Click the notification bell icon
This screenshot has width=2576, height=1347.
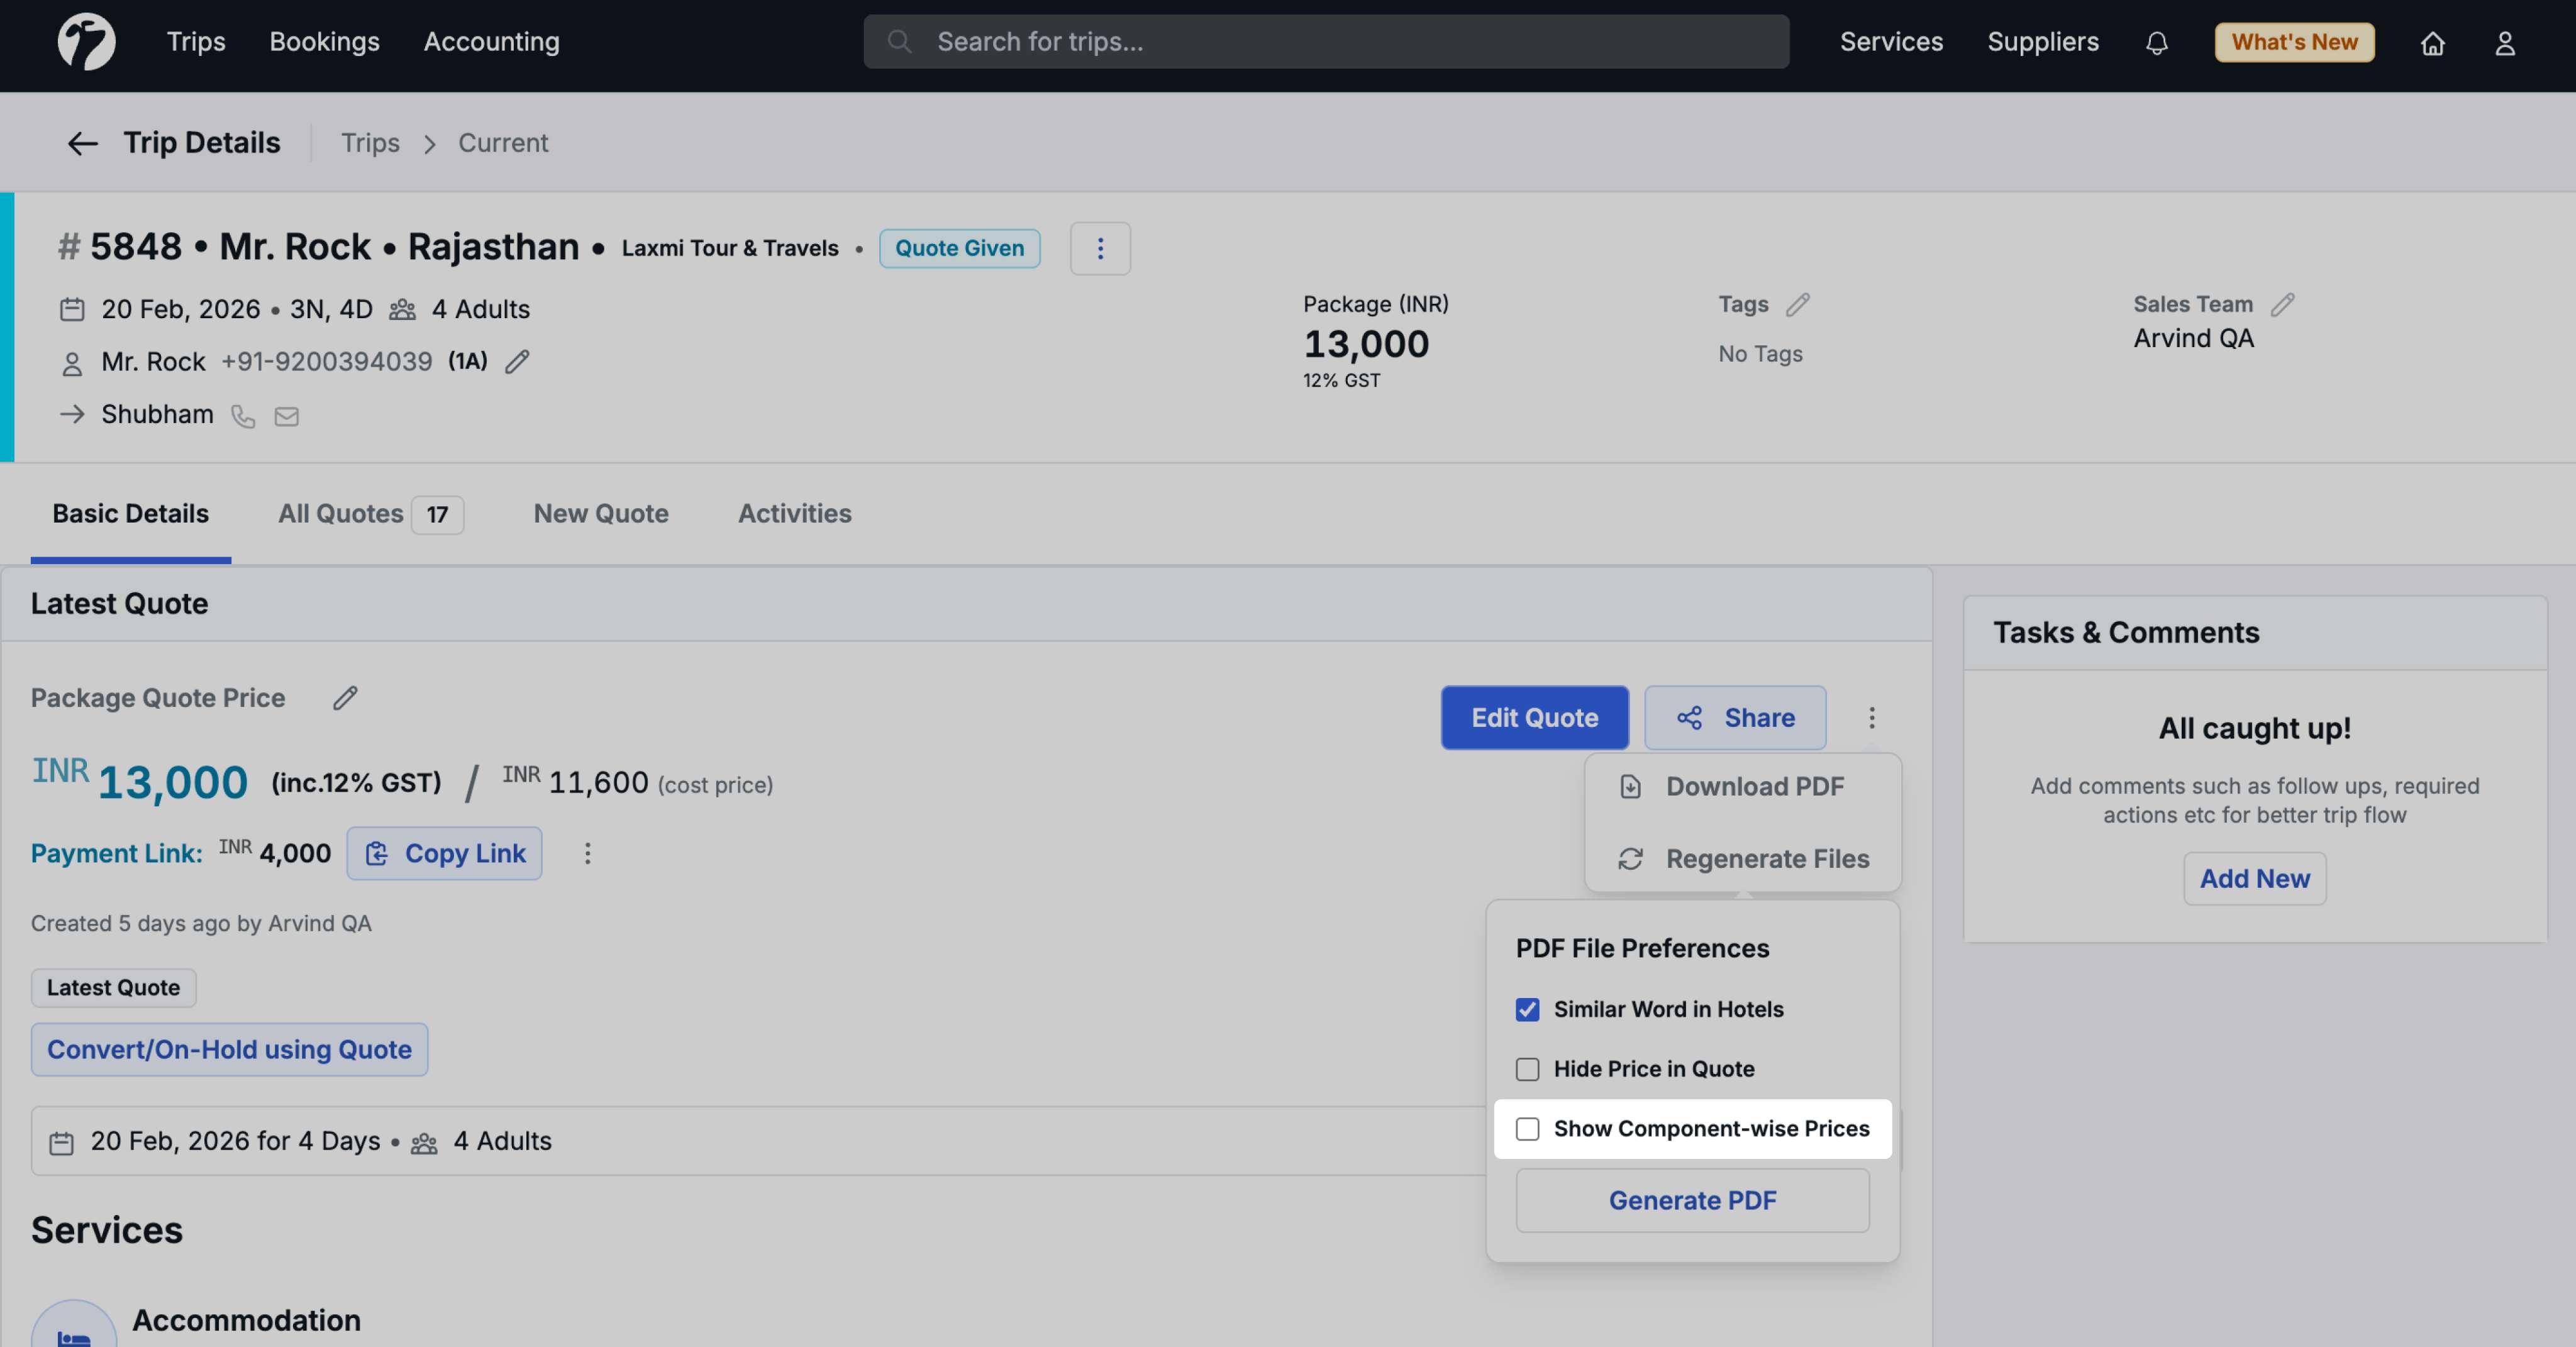(2156, 43)
